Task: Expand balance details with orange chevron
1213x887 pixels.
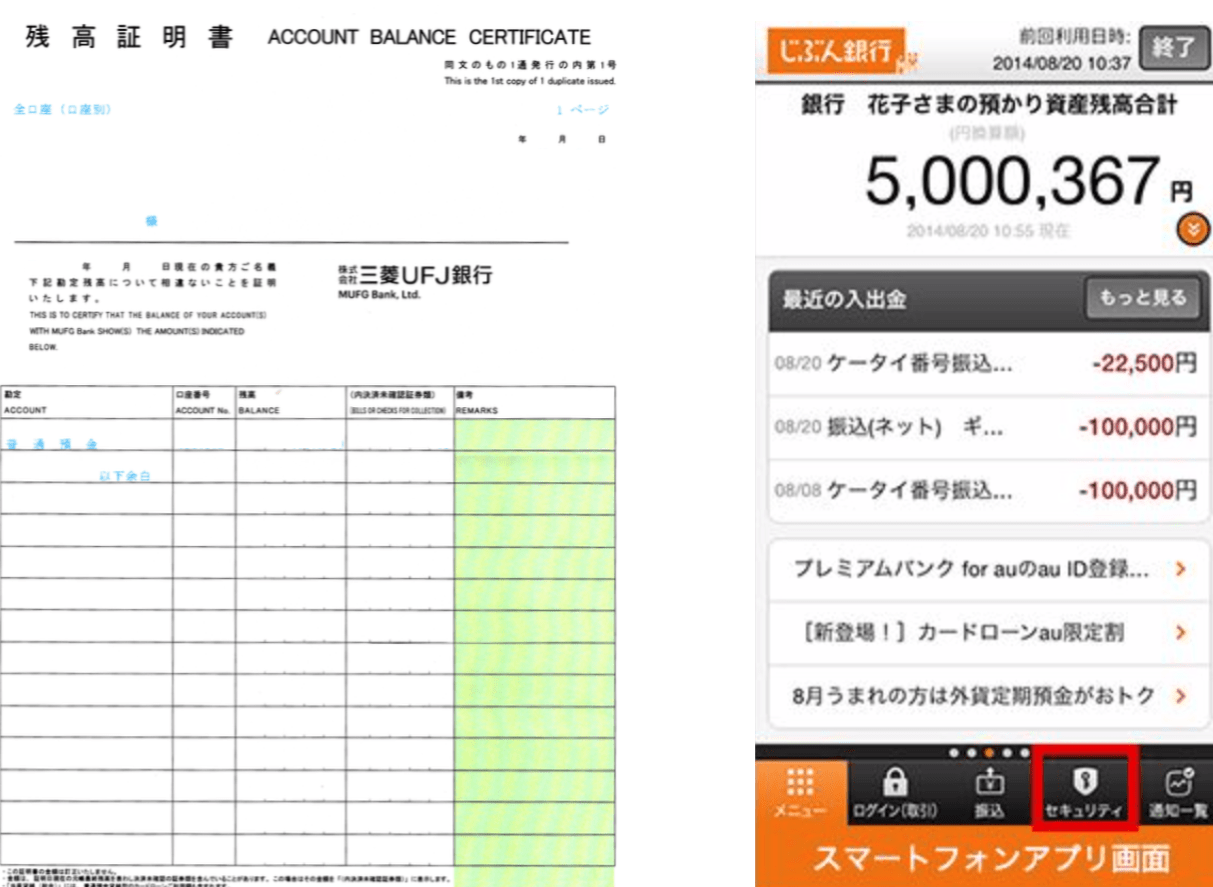Action: [1193, 229]
